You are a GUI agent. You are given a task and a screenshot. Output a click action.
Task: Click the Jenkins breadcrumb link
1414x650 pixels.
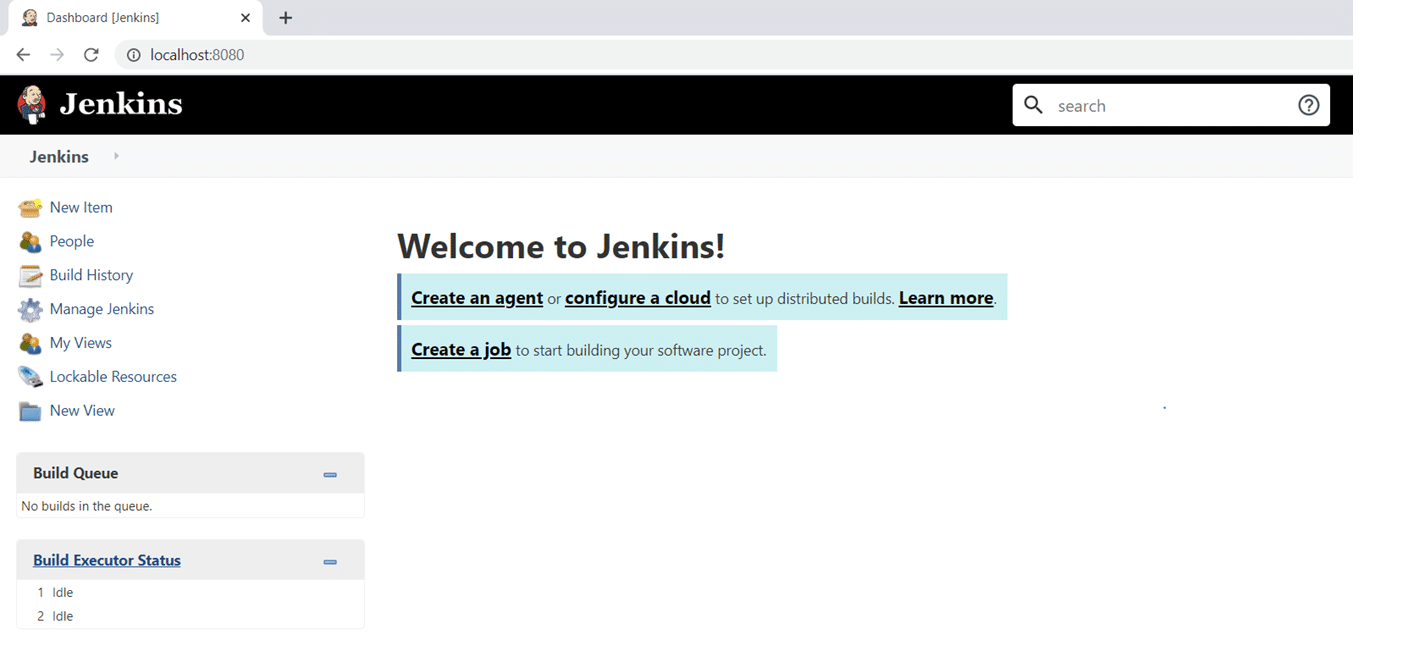pos(59,156)
